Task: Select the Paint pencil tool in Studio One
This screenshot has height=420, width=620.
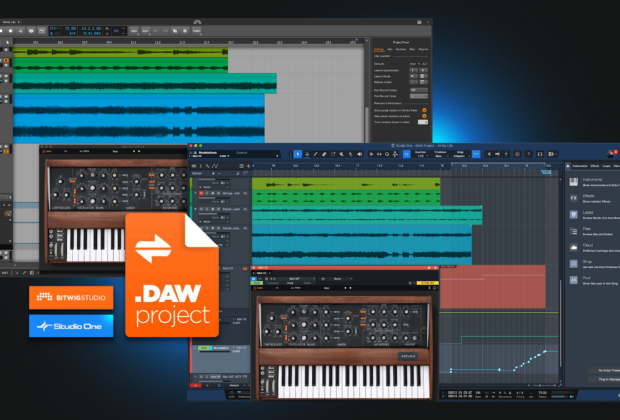Action: [315, 154]
